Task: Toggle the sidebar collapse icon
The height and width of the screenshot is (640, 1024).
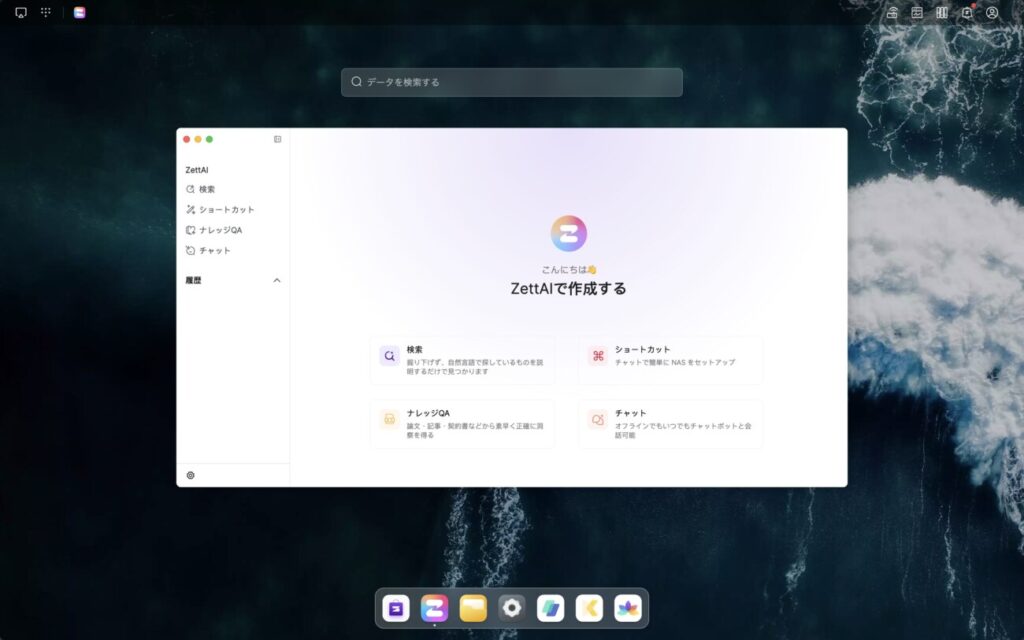Action: pos(277,139)
